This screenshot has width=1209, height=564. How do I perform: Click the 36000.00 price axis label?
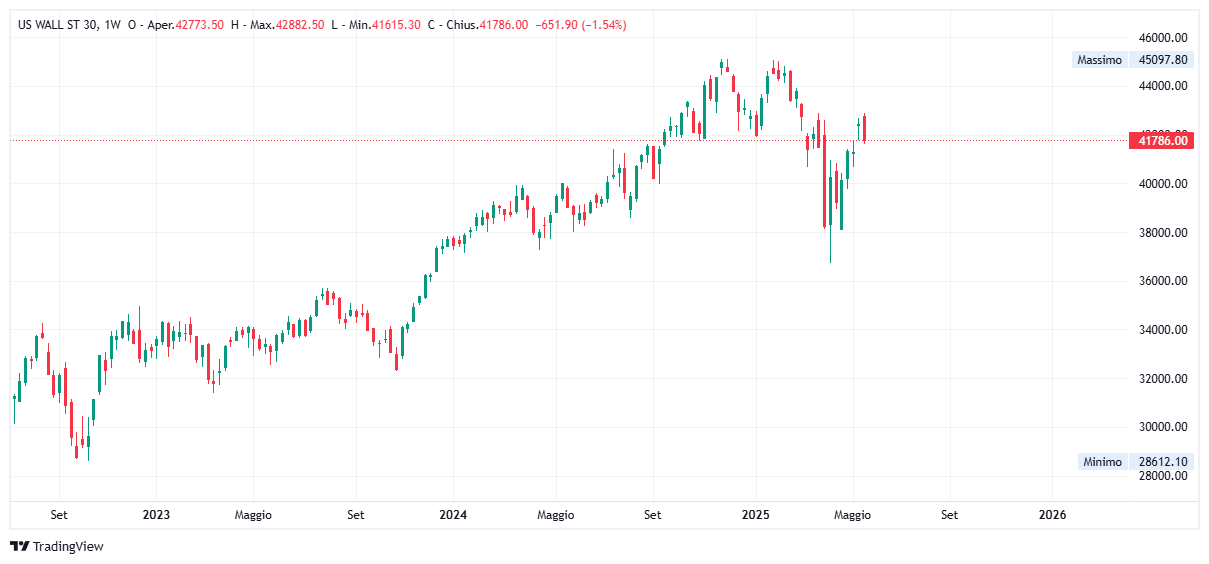[1163, 281]
